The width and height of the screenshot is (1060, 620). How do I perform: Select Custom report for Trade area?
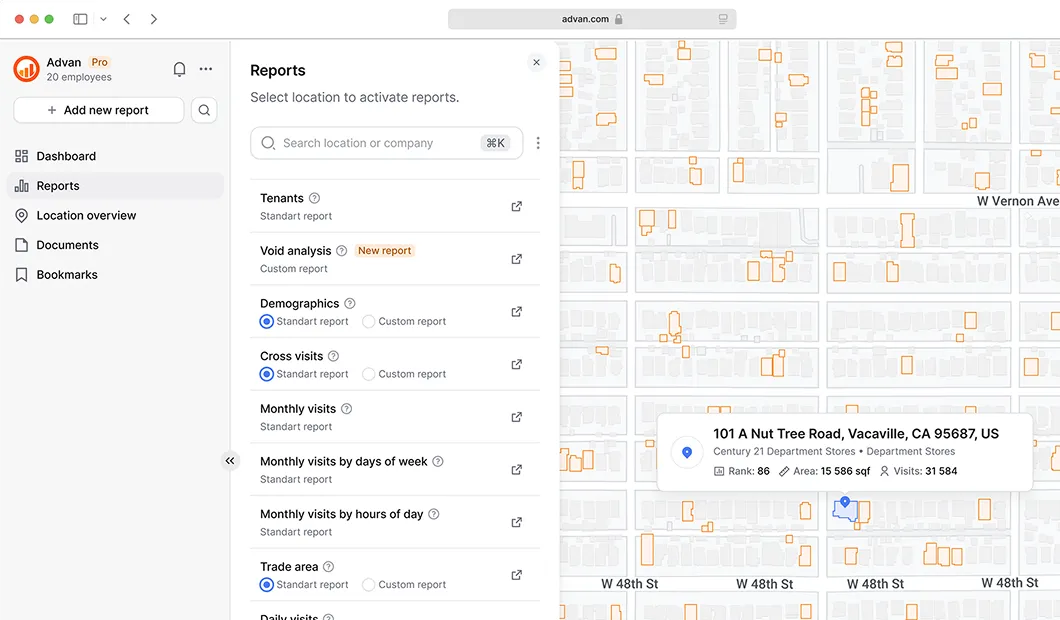[x=368, y=584]
